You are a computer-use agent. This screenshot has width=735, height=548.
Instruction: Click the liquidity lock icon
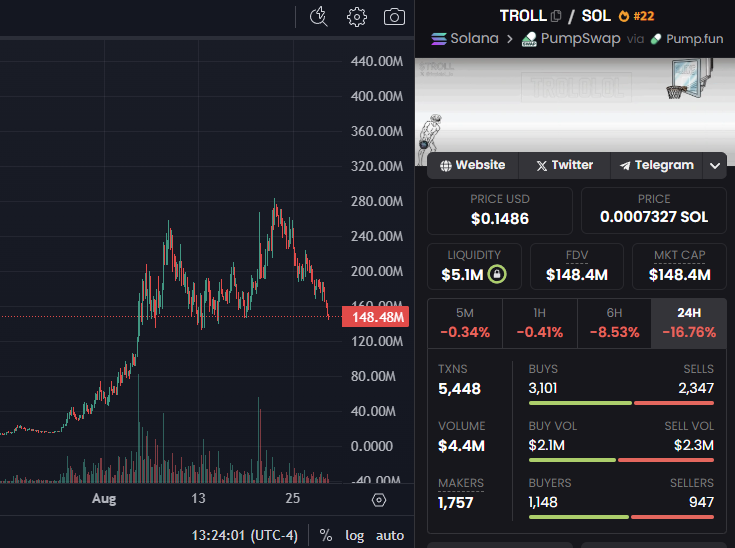pyautogui.click(x=497, y=274)
